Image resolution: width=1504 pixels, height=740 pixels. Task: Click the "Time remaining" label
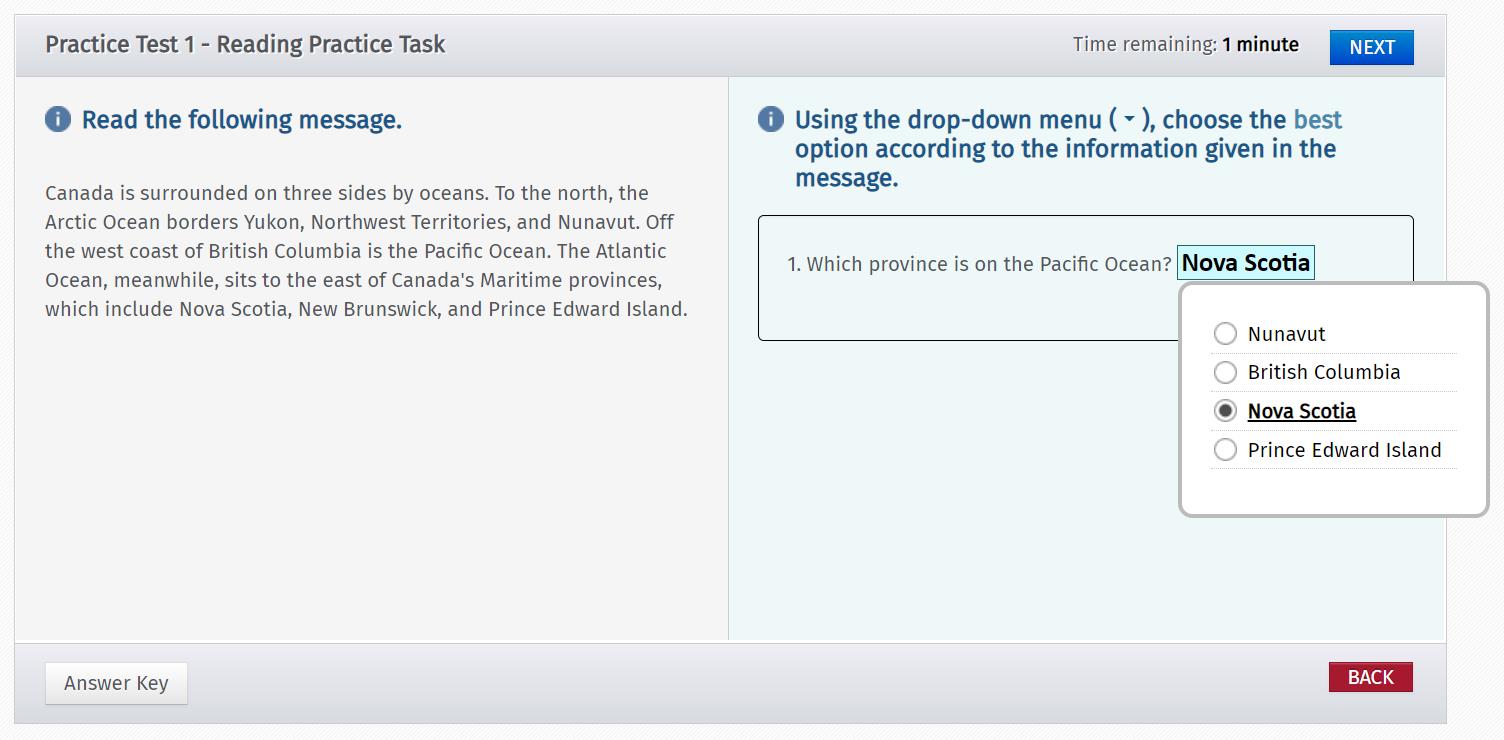coord(1144,45)
